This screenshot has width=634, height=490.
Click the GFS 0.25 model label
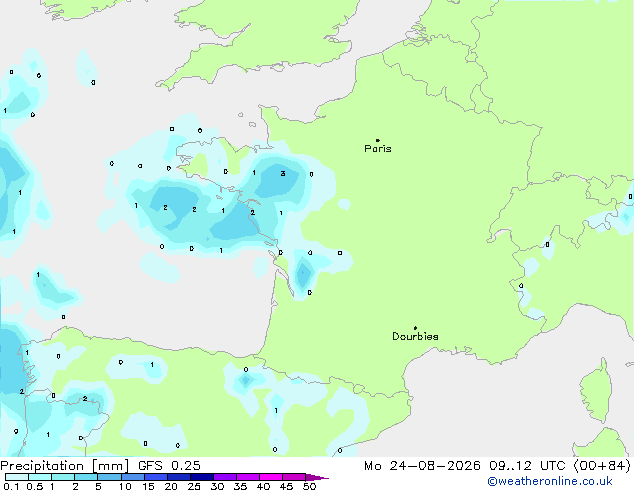coord(169,466)
